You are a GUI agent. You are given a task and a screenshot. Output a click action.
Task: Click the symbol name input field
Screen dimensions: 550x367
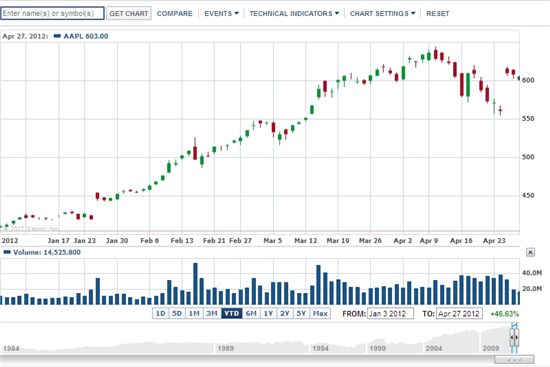click(x=52, y=13)
